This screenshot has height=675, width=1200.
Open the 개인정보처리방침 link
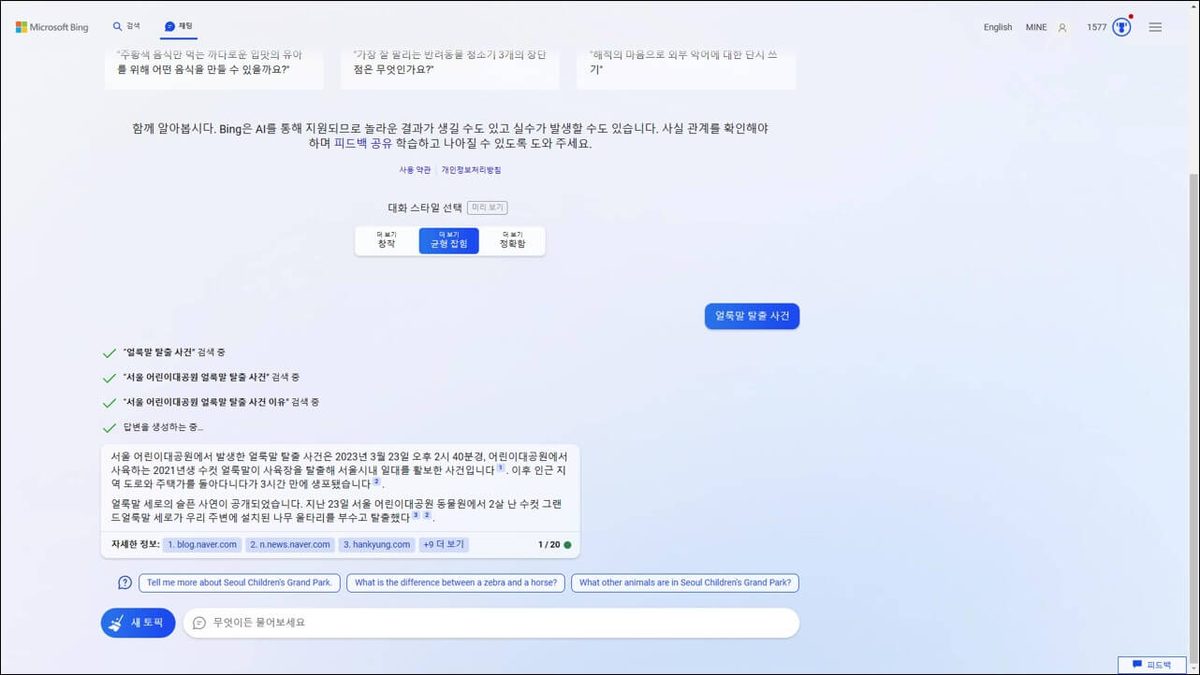coord(471,170)
